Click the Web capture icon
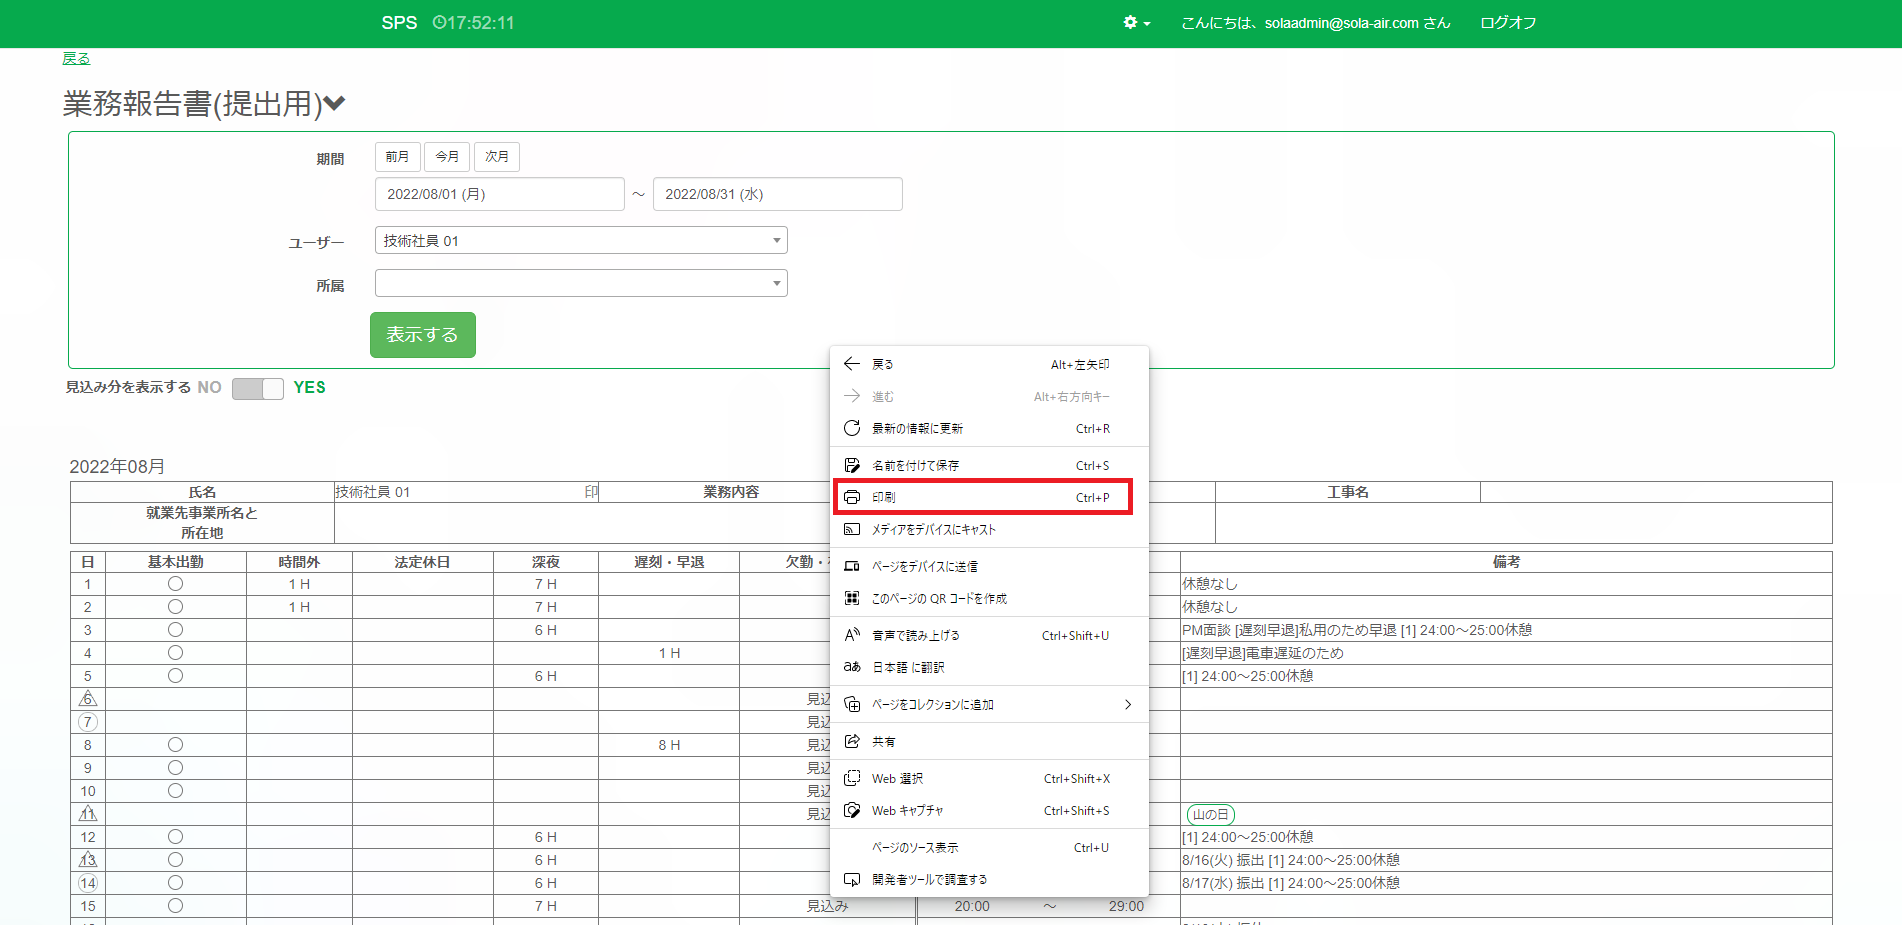Viewport: 1902px width, 925px height. click(x=852, y=810)
